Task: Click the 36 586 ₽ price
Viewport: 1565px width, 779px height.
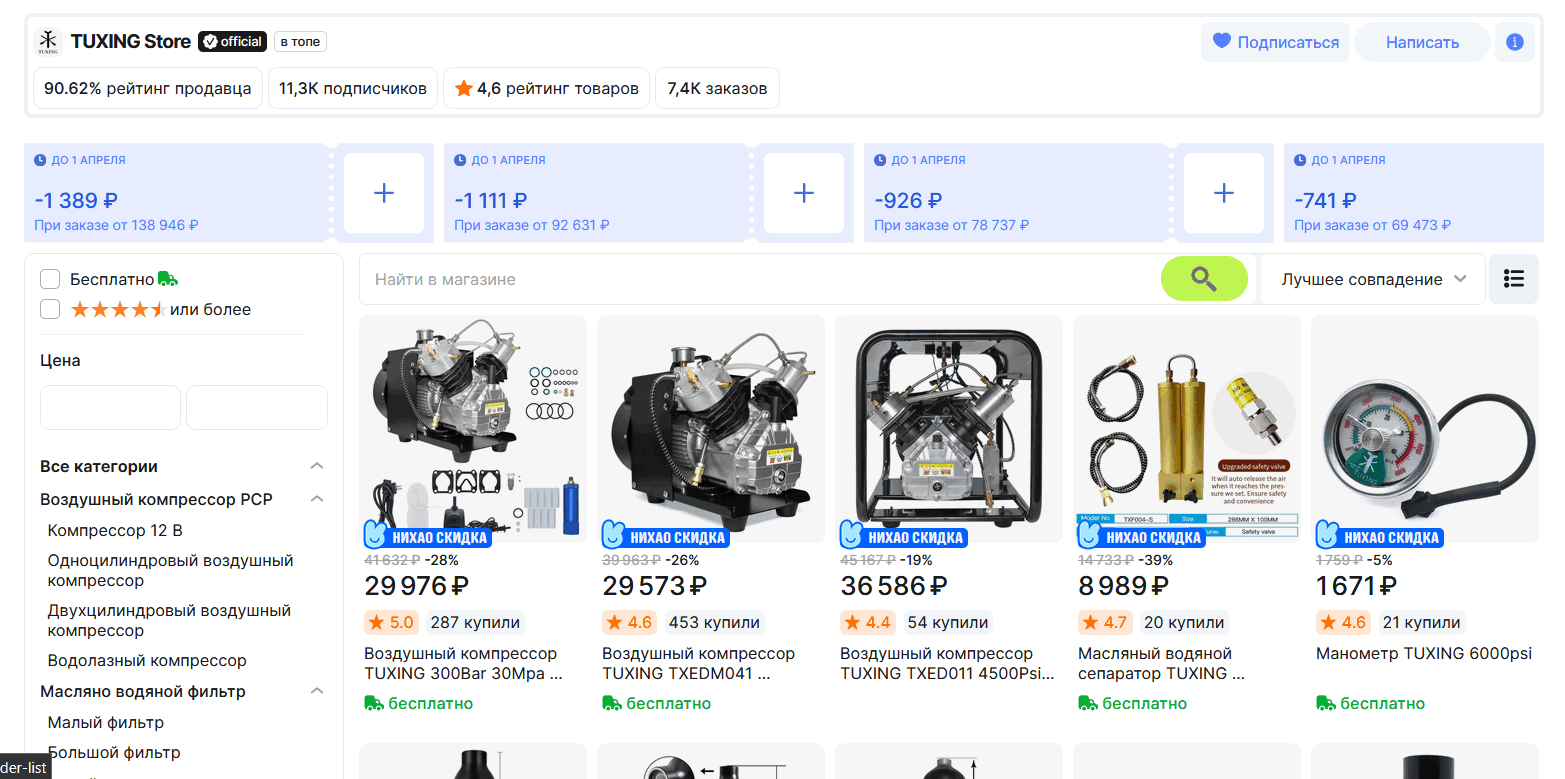Action: coord(894,586)
